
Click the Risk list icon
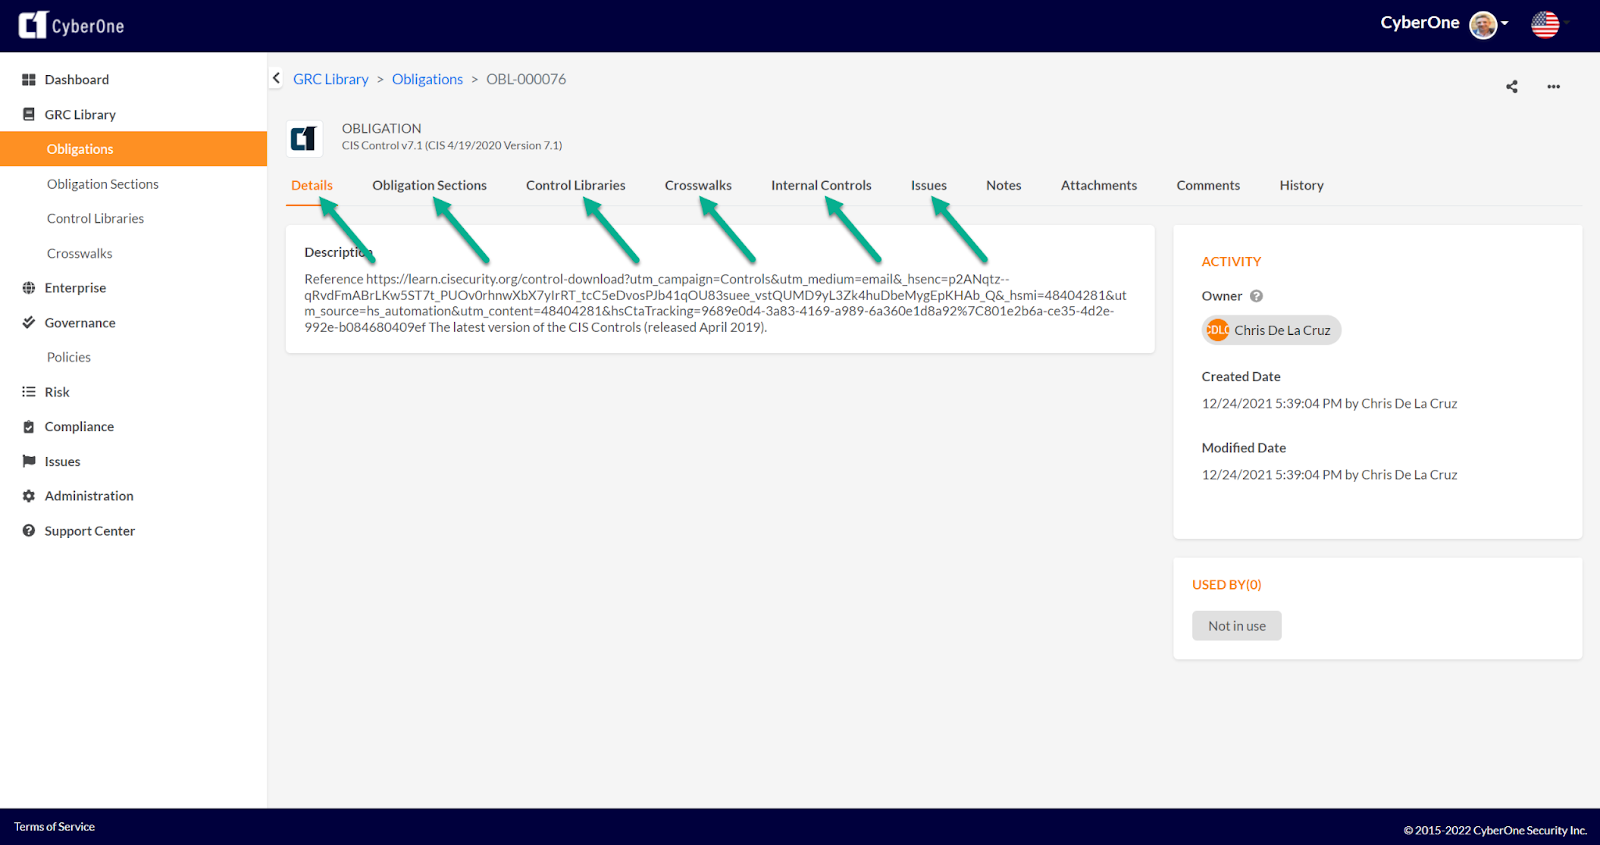click(x=29, y=392)
